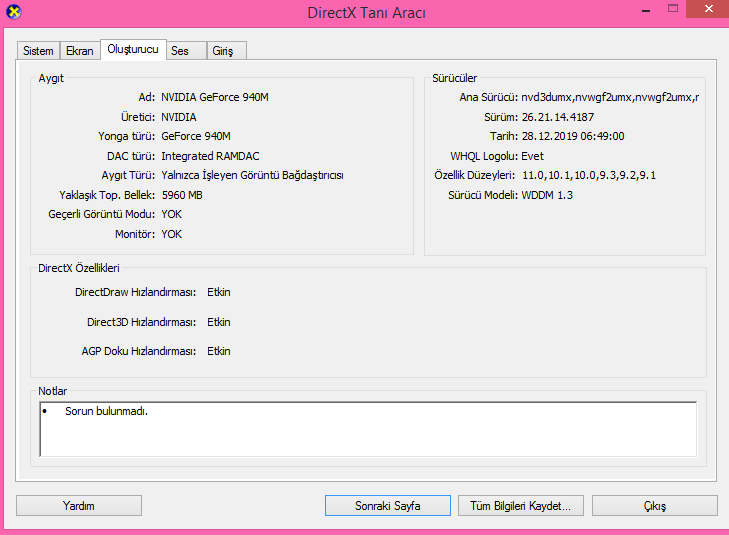Click Geçerli Görüntü Modu value 'YOK'
The image size is (729, 535).
click(x=172, y=214)
